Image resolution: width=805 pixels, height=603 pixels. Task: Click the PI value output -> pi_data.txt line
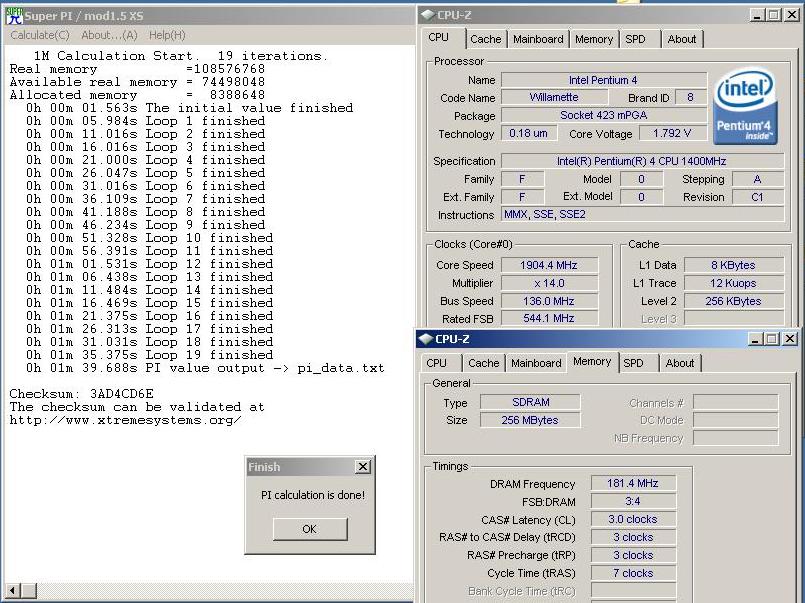click(205, 368)
